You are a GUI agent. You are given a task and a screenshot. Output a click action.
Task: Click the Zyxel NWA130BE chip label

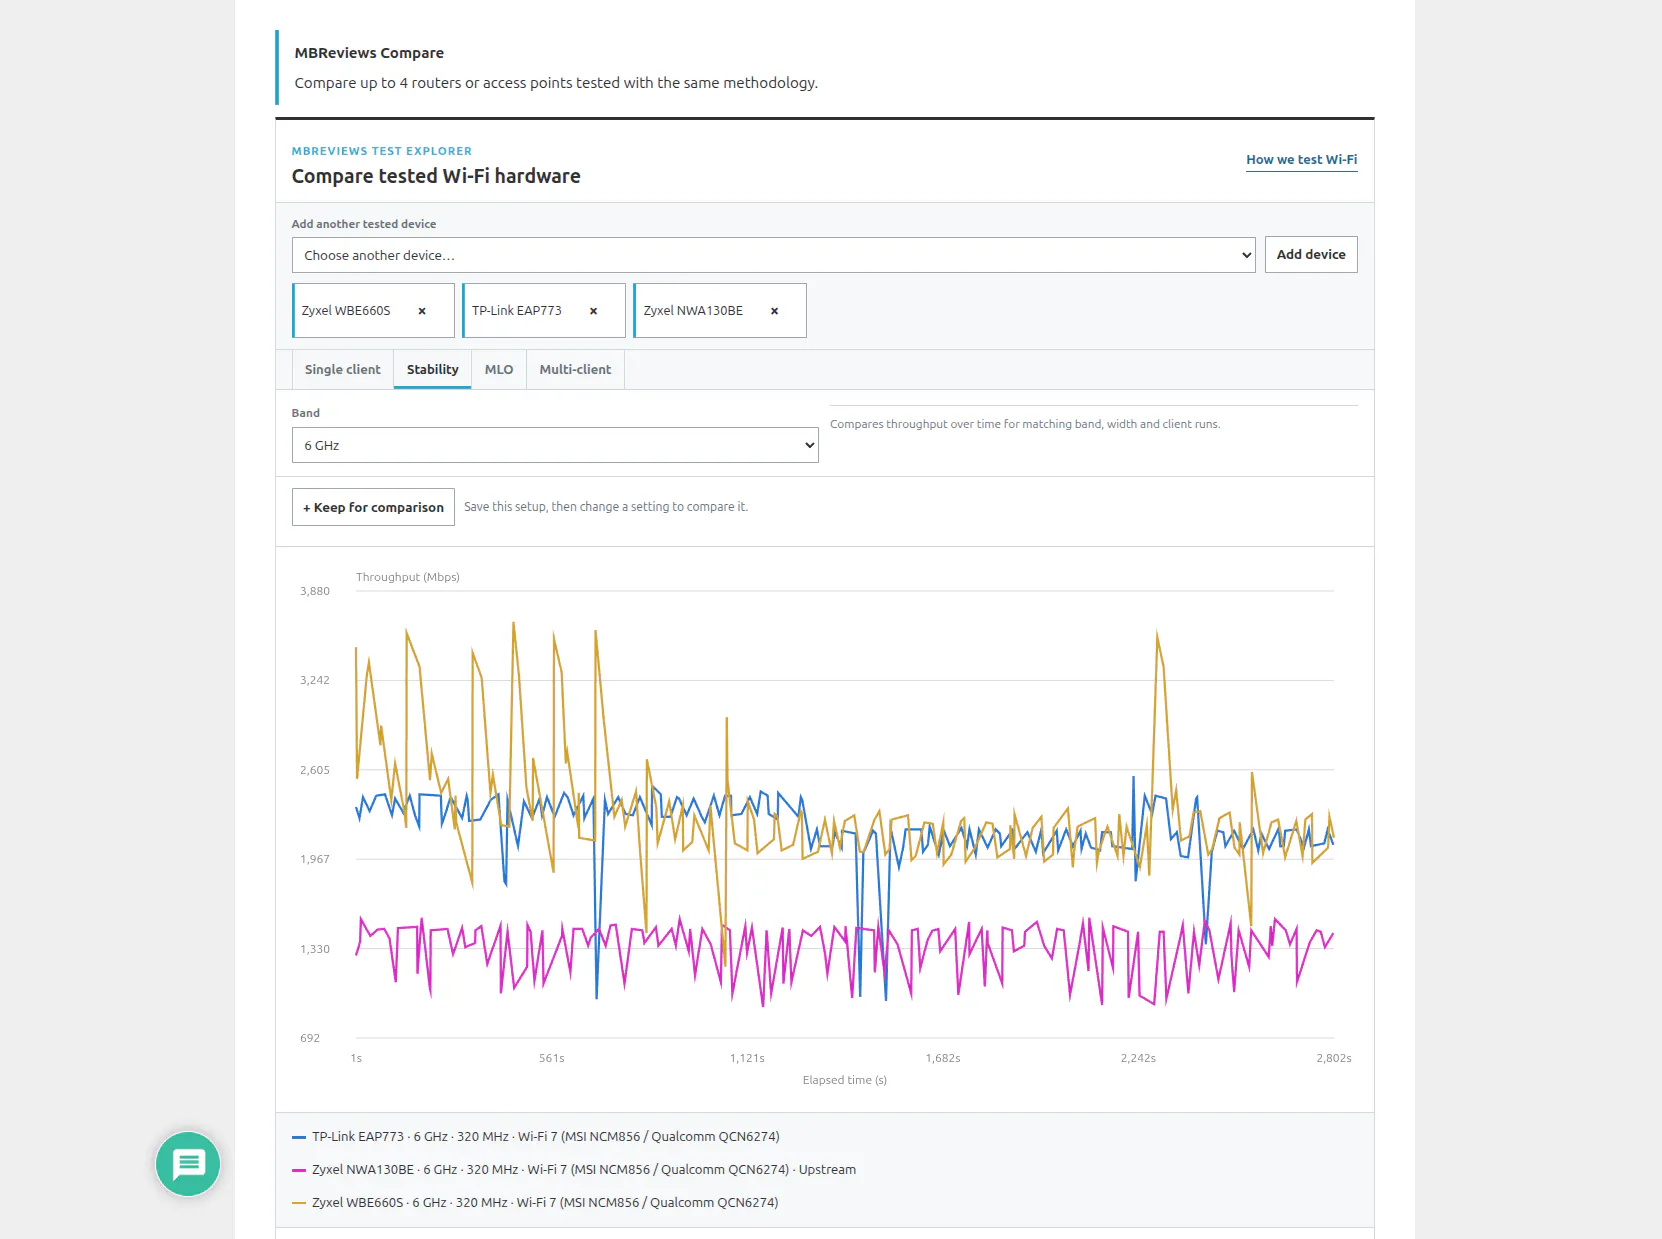693,311
